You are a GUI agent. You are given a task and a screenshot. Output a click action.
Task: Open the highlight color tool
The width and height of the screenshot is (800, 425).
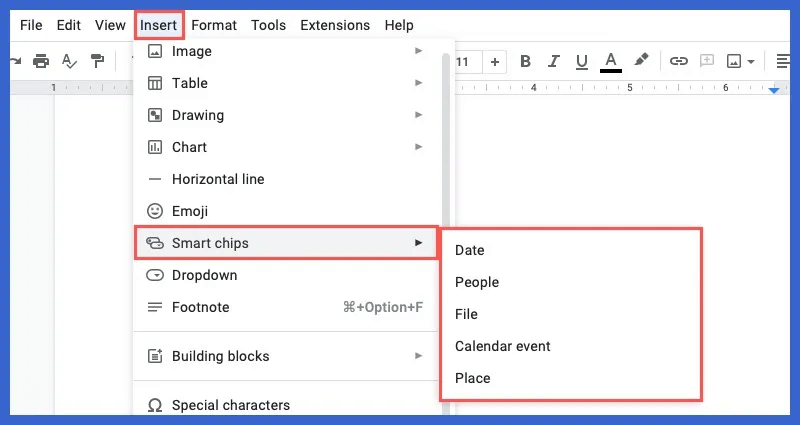point(641,60)
